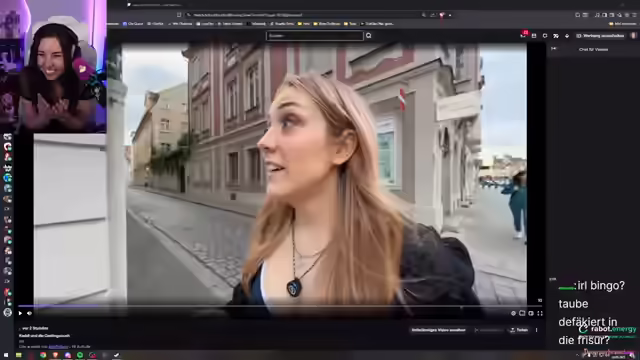The height and width of the screenshot is (360, 640).
Task: Click top followed-channel avatar in sidebar
Action: (7, 137)
